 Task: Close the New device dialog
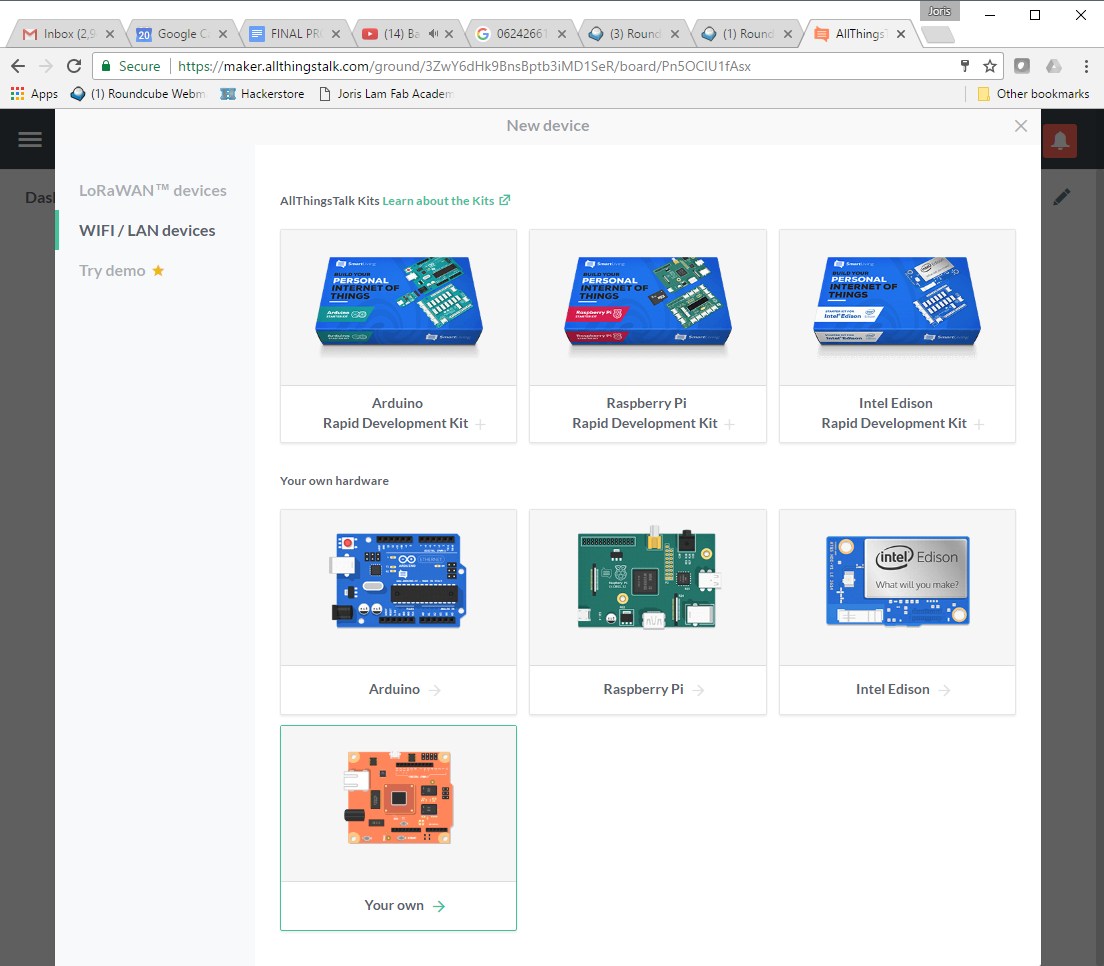(1020, 126)
